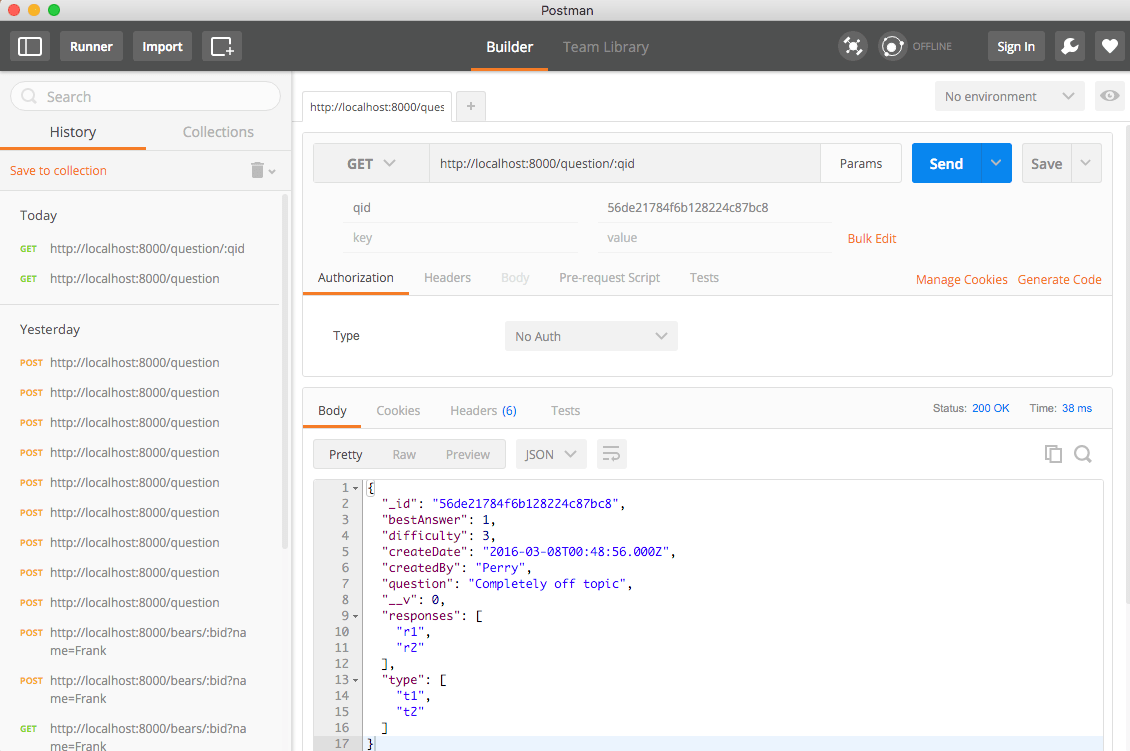Expand the No environment dropdown

tap(1009, 96)
